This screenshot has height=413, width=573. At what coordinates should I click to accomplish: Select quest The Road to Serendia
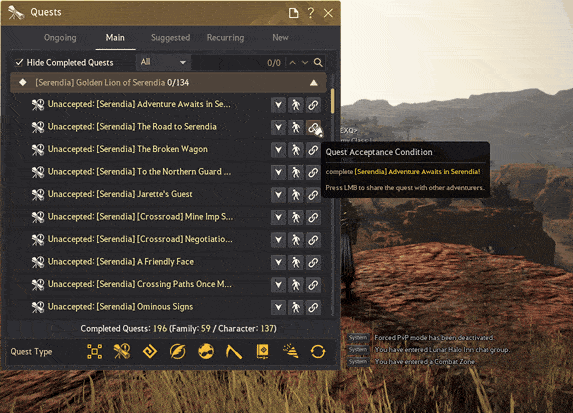click(x=132, y=127)
